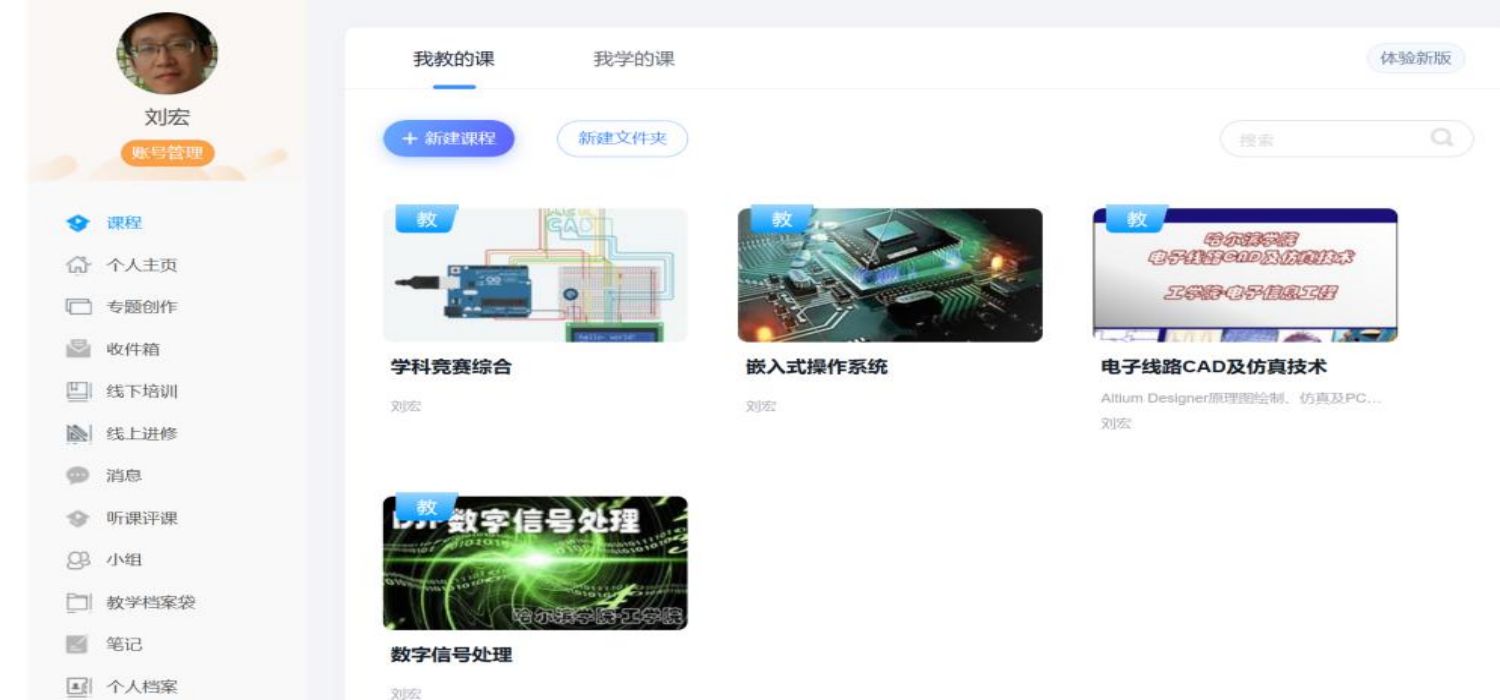Open 个人主页 home icon

[78, 266]
